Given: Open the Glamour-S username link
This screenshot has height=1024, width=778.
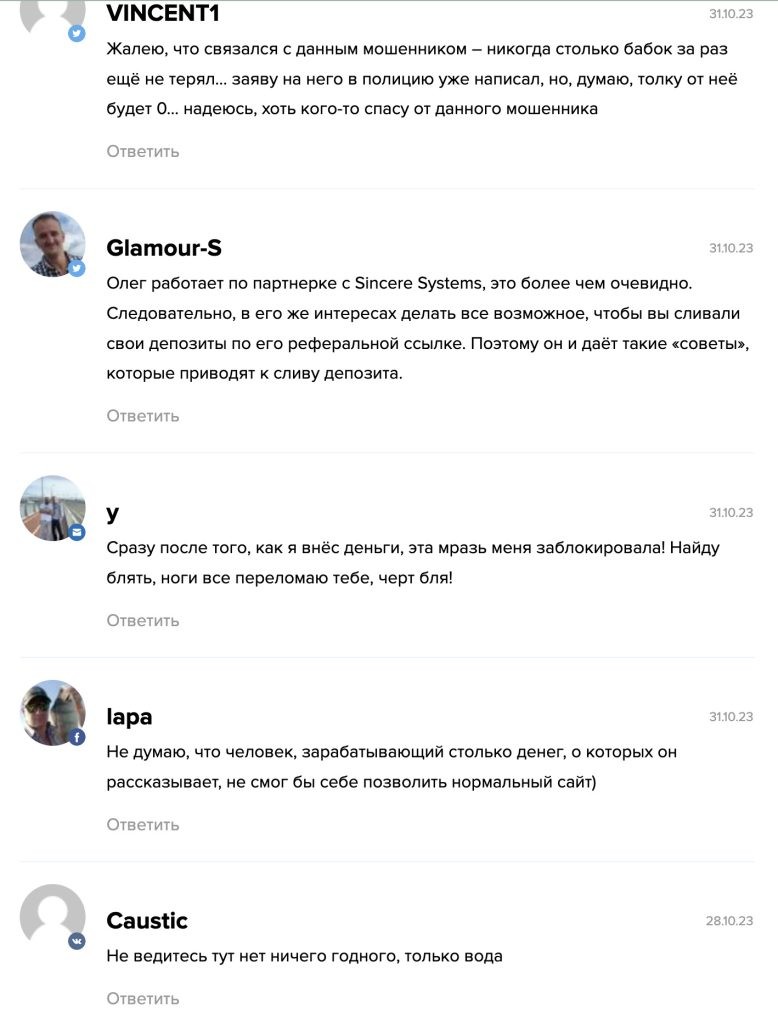Looking at the screenshot, I should pos(164,248).
